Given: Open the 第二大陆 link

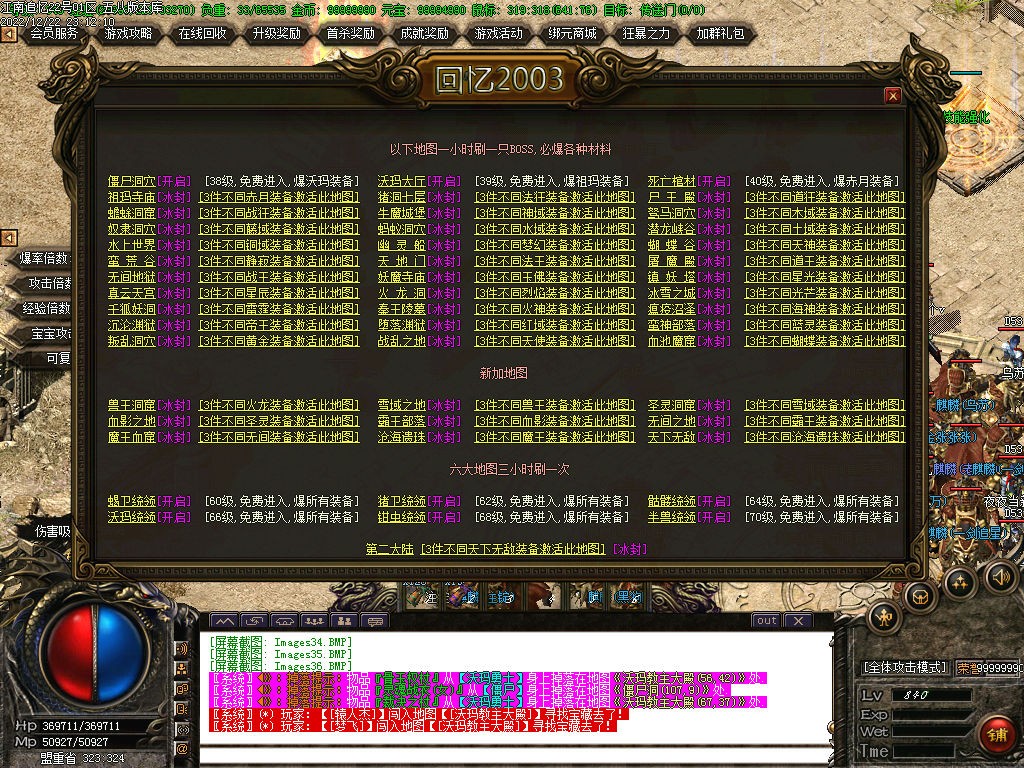Looking at the screenshot, I should point(390,549).
